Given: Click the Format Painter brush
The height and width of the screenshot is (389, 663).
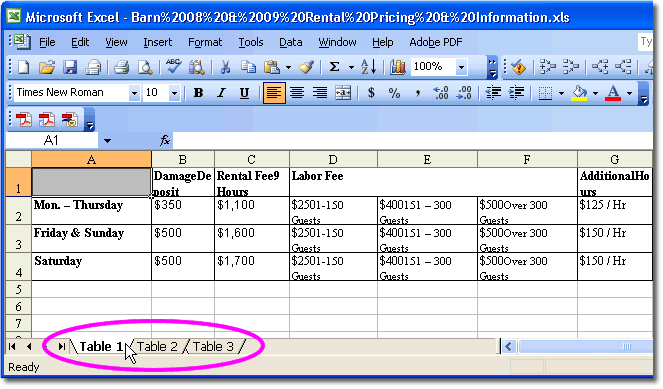Looking at the screenshot, I should click(306, 67).
